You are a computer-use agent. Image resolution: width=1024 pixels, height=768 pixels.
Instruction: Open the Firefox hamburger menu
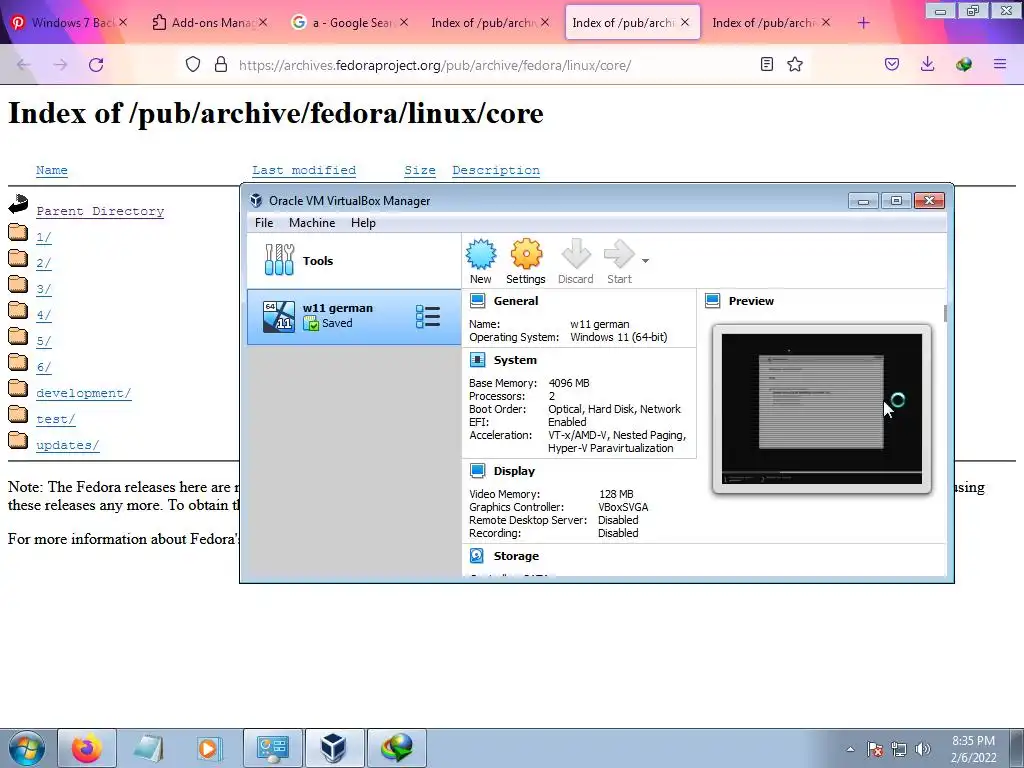tap(1000, 64)
